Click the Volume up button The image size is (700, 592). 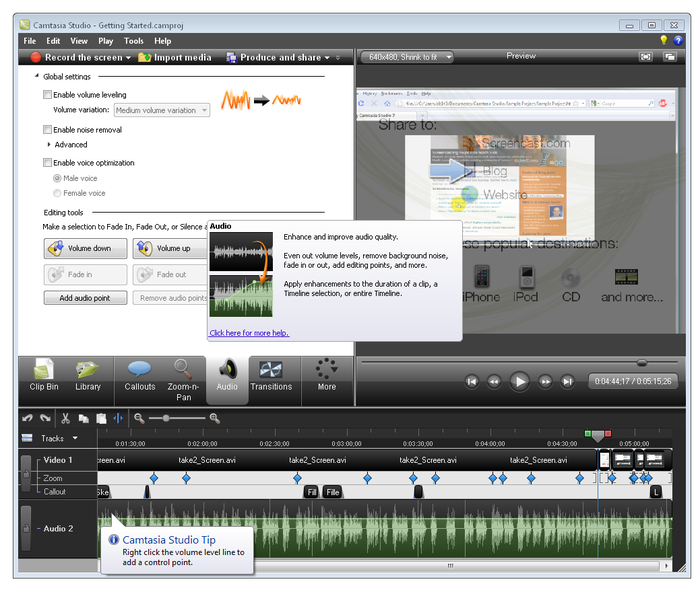click(170, 248)
